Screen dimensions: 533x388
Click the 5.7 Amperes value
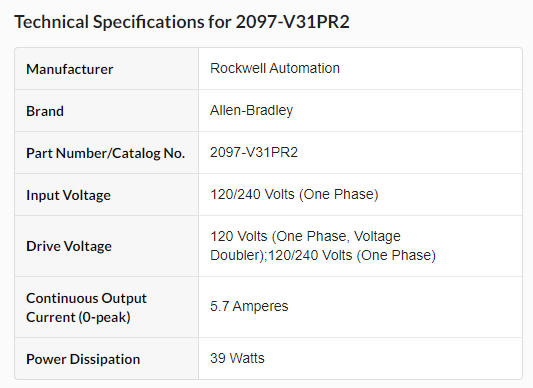click(x=249, y=306)
